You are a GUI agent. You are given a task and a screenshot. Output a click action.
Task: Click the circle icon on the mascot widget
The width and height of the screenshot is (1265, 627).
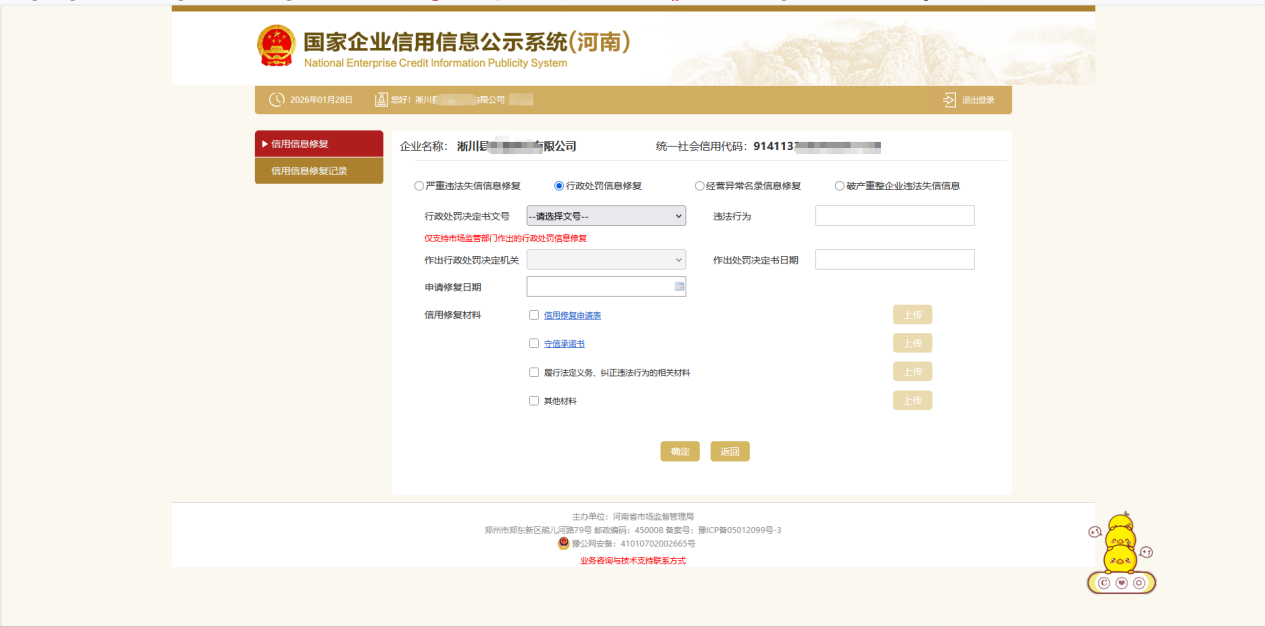[x=1139, y=583]
